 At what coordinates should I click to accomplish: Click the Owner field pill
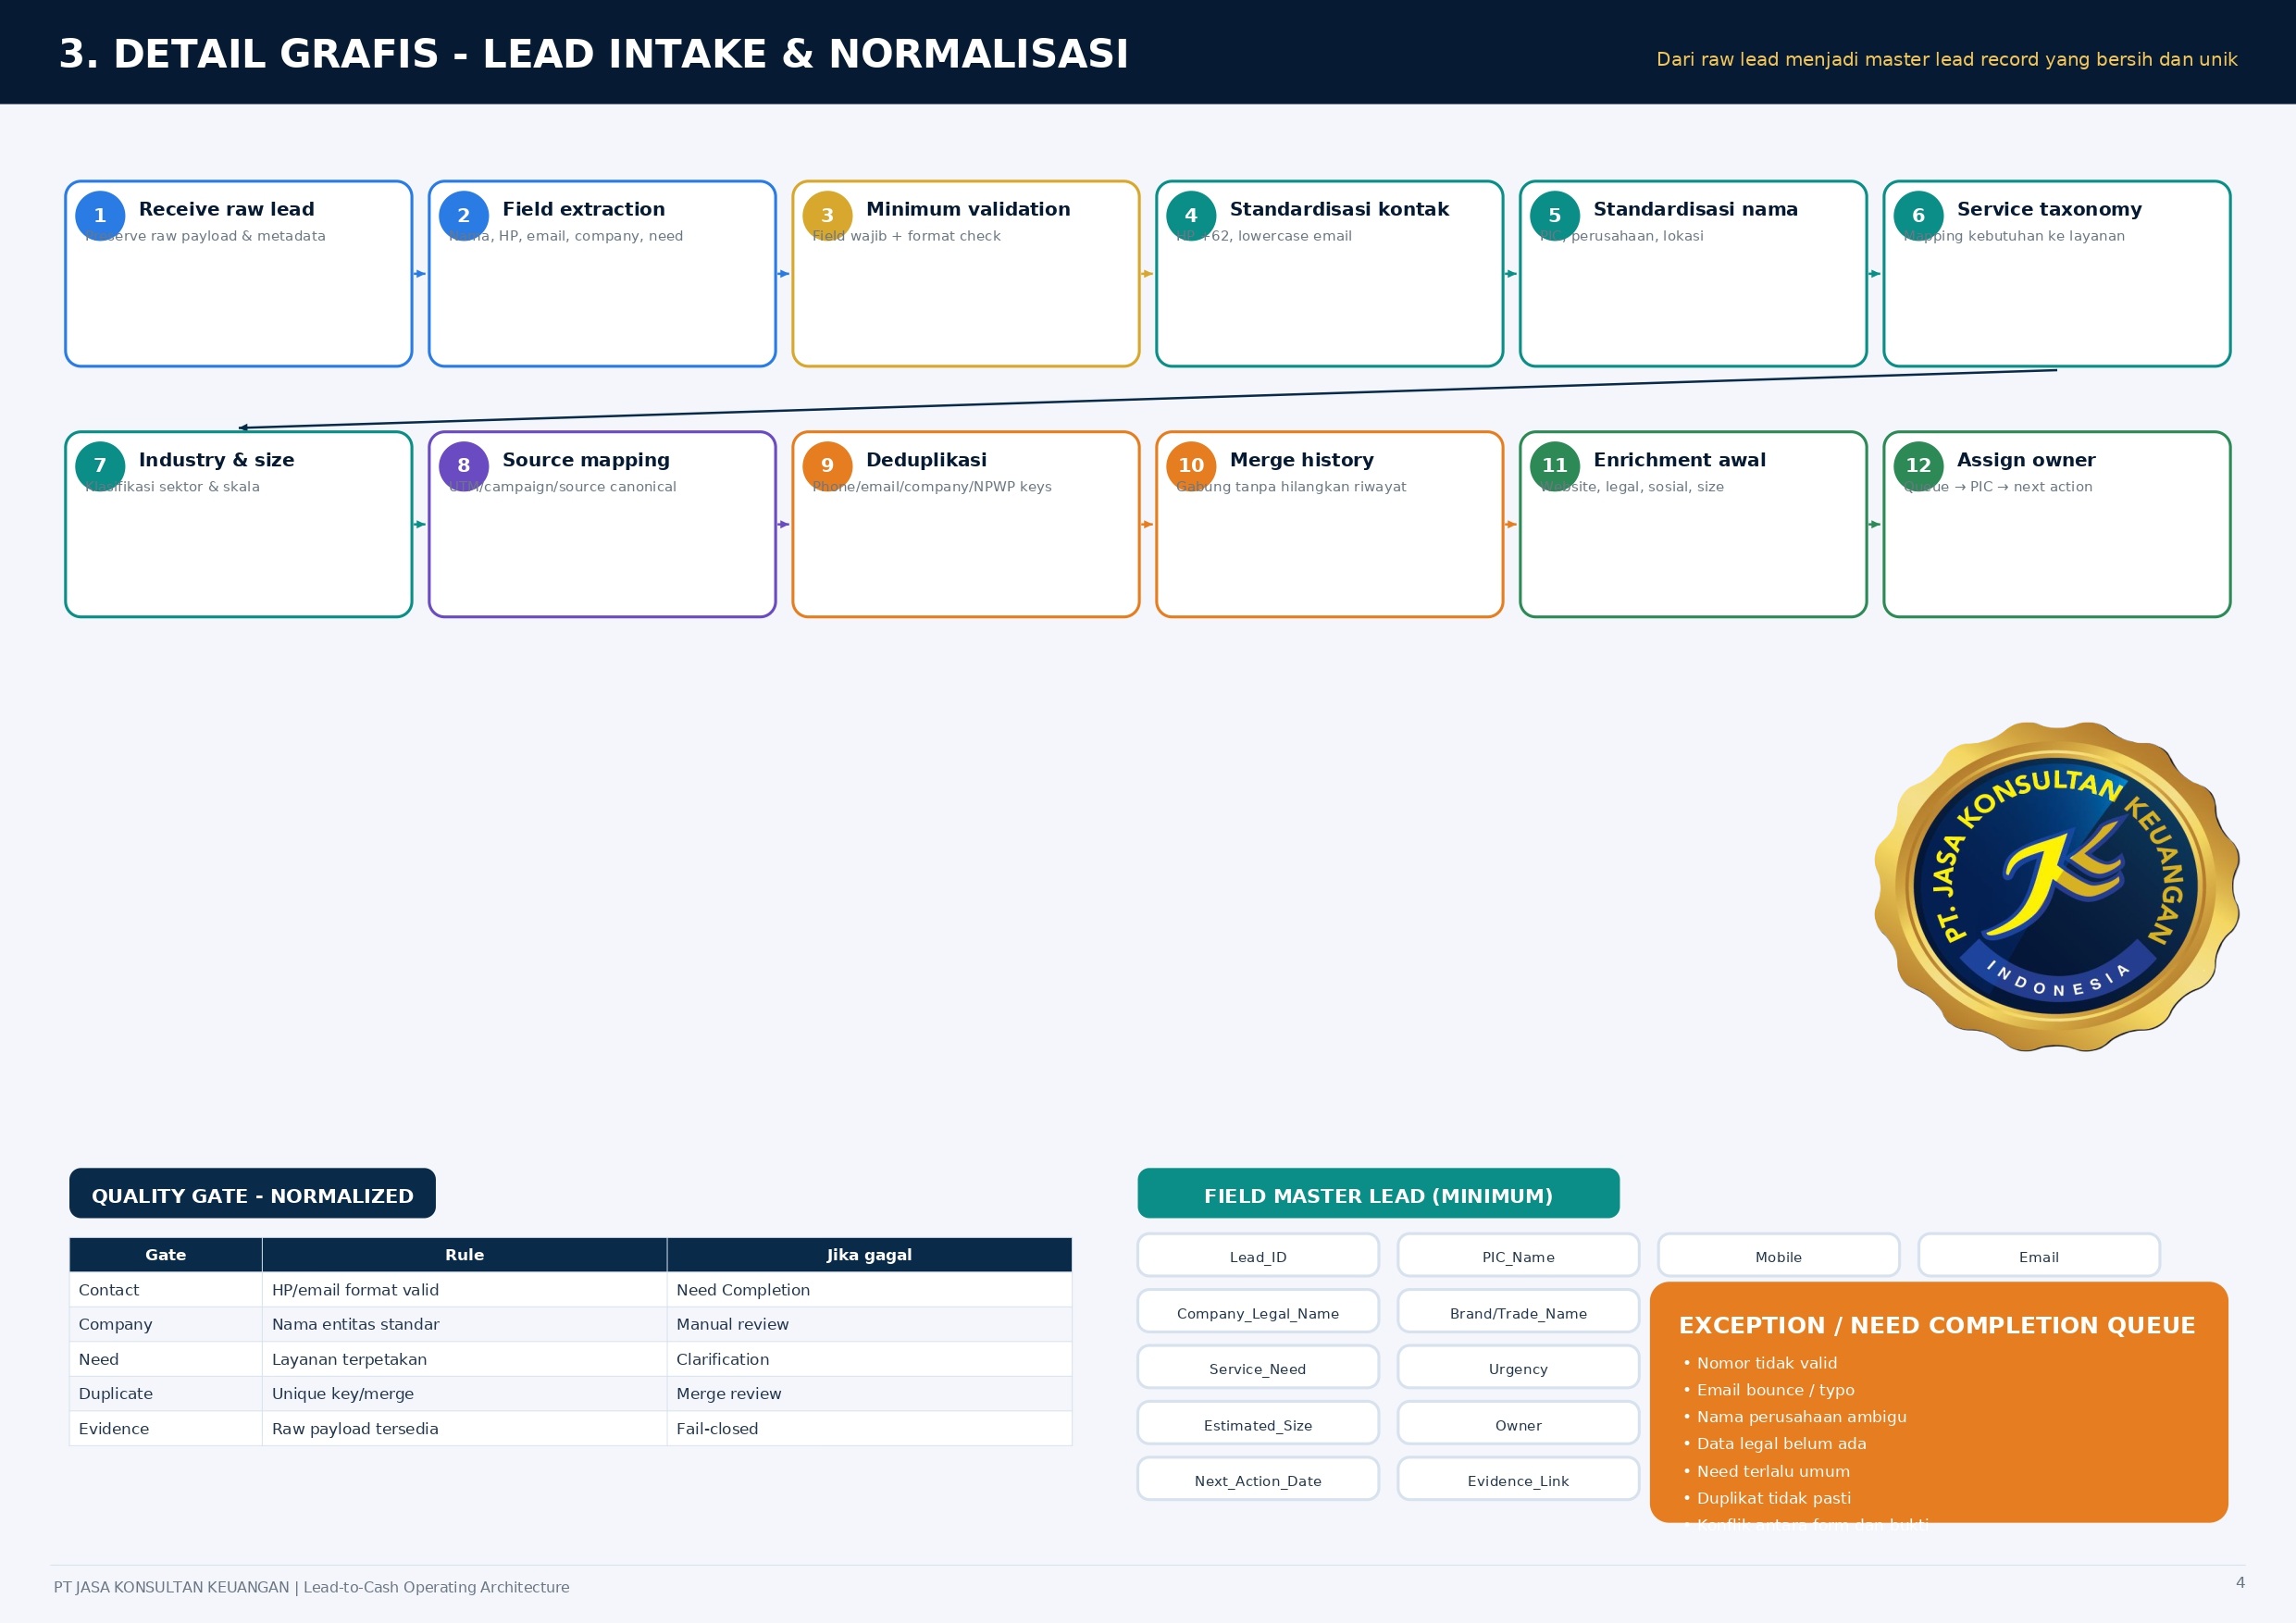[1518, 1424]
